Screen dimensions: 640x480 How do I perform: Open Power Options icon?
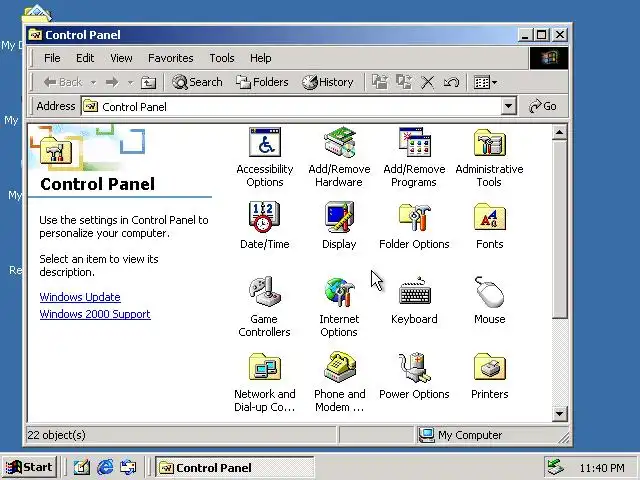414,376
